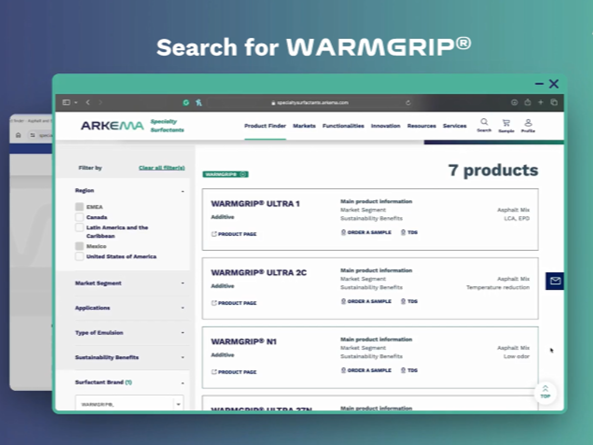Open PRODUCT PAGE for WARMGRIP ULTRA 2C

pyautogui.click(x=234, y=303)
